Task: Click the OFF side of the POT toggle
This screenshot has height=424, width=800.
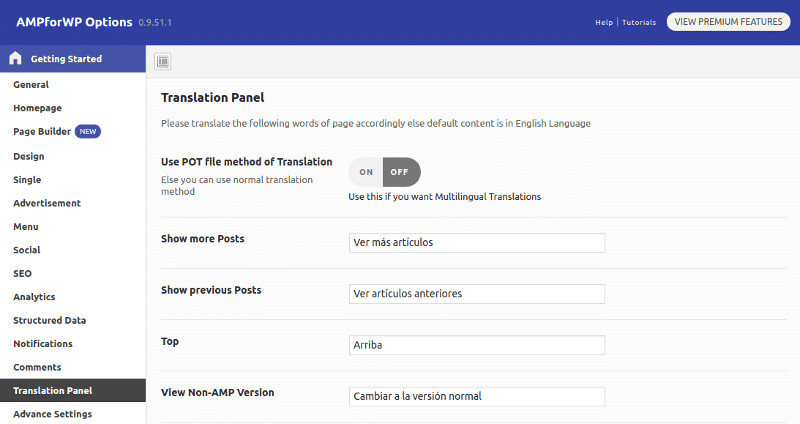Action: 402,172
